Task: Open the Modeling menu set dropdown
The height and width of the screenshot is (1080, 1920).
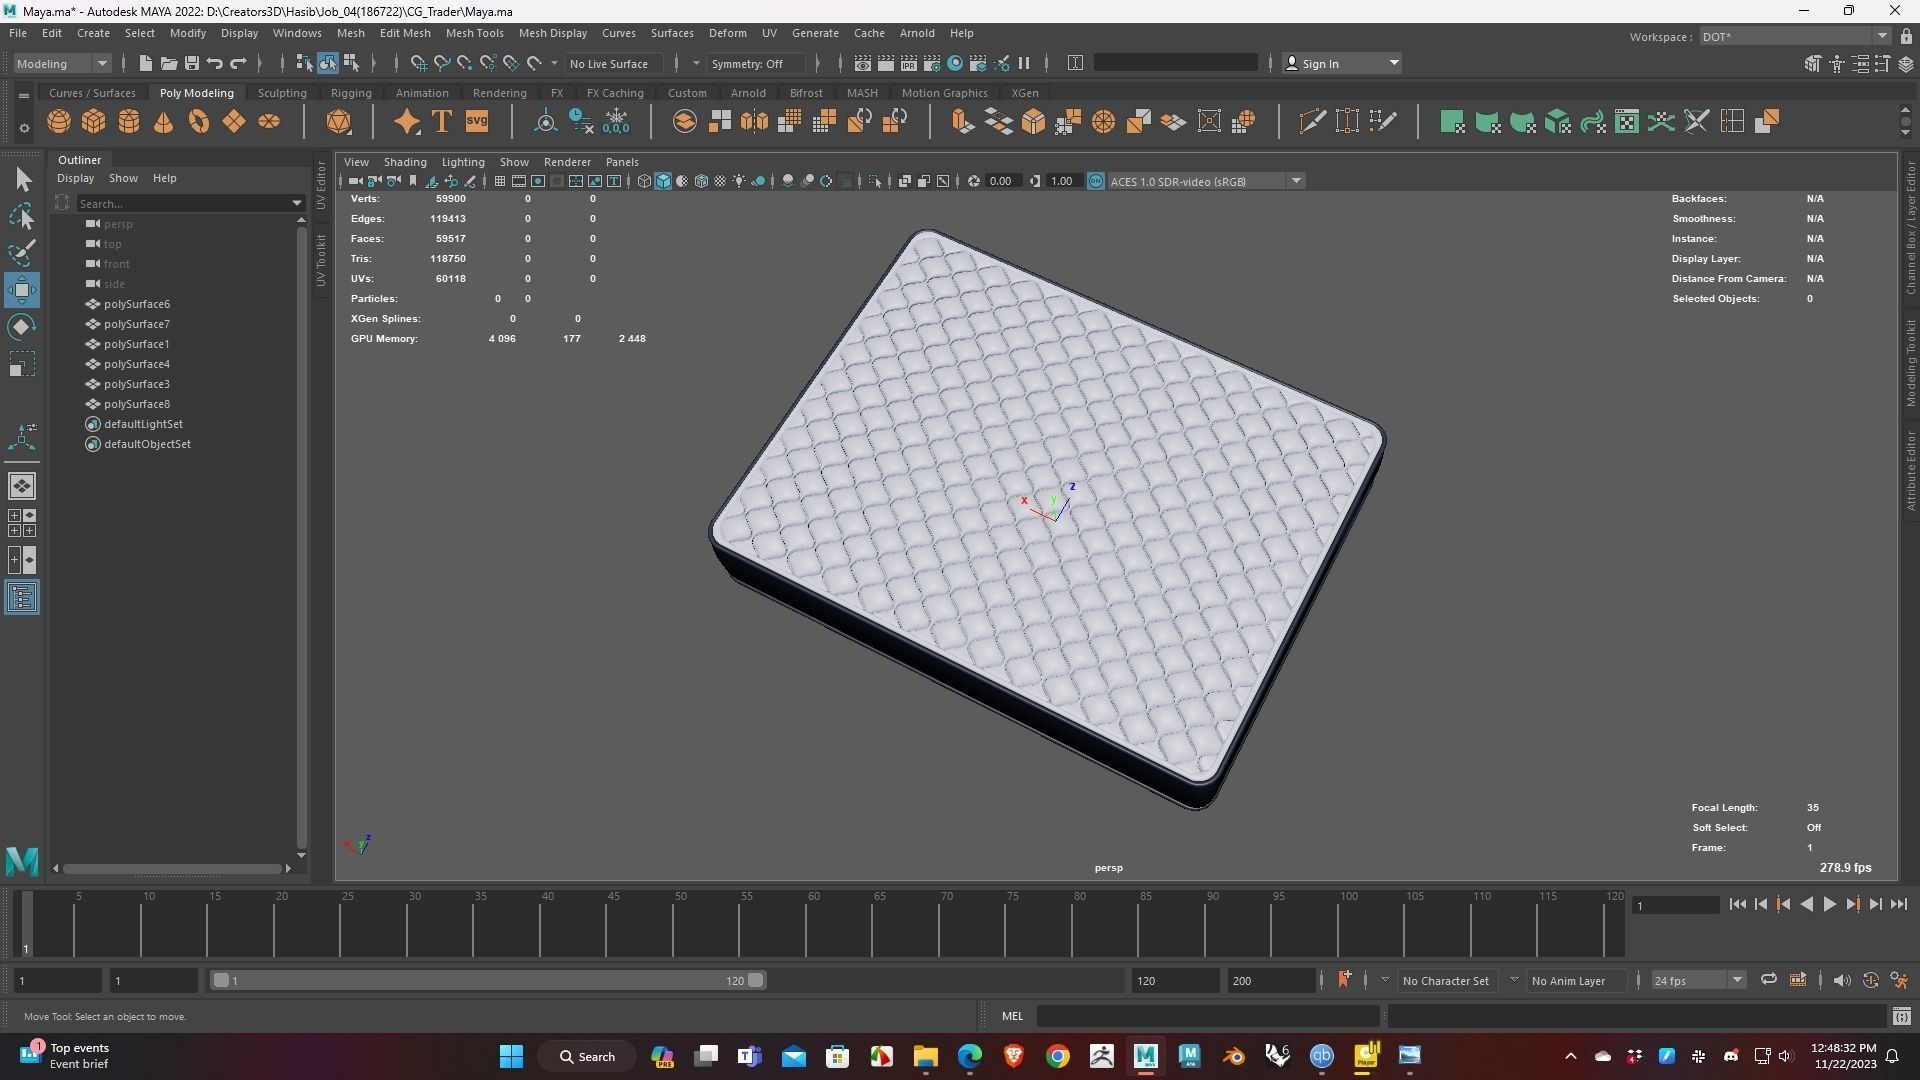Action: (x=62, y=63)
